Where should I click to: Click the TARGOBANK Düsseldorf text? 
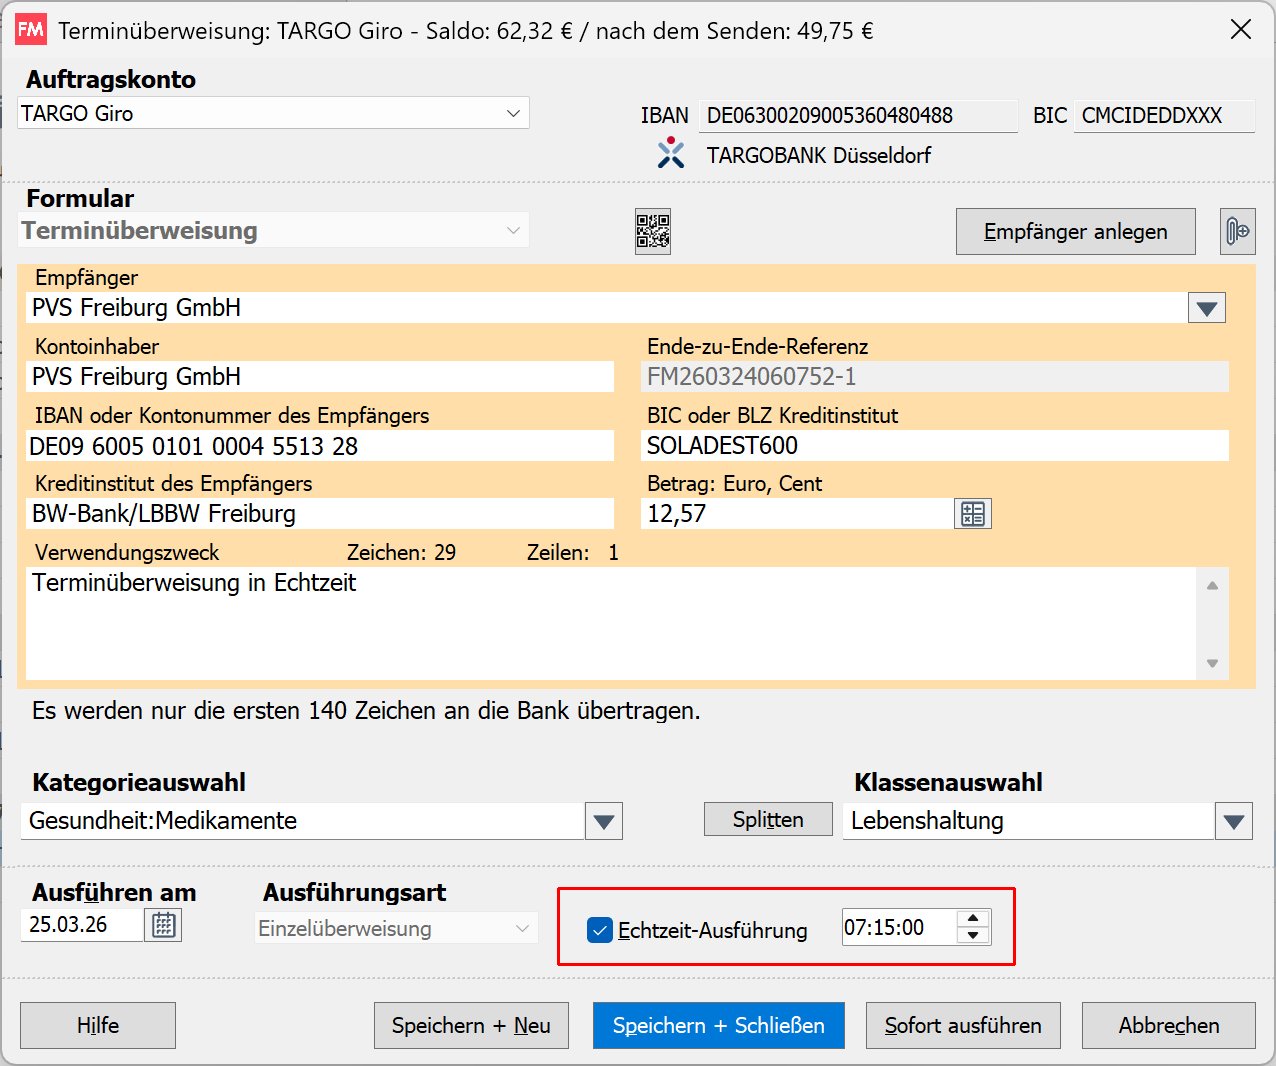point(819,155)
